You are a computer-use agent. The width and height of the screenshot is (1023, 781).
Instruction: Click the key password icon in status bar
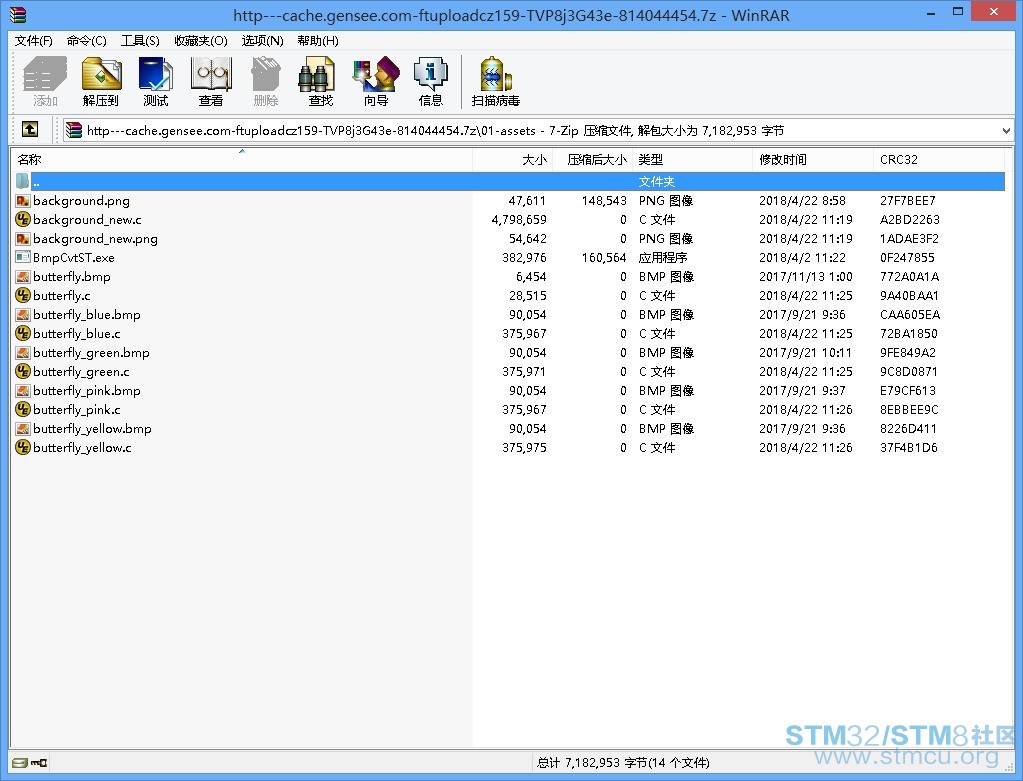pyautogui.click(x=39, y=762)
